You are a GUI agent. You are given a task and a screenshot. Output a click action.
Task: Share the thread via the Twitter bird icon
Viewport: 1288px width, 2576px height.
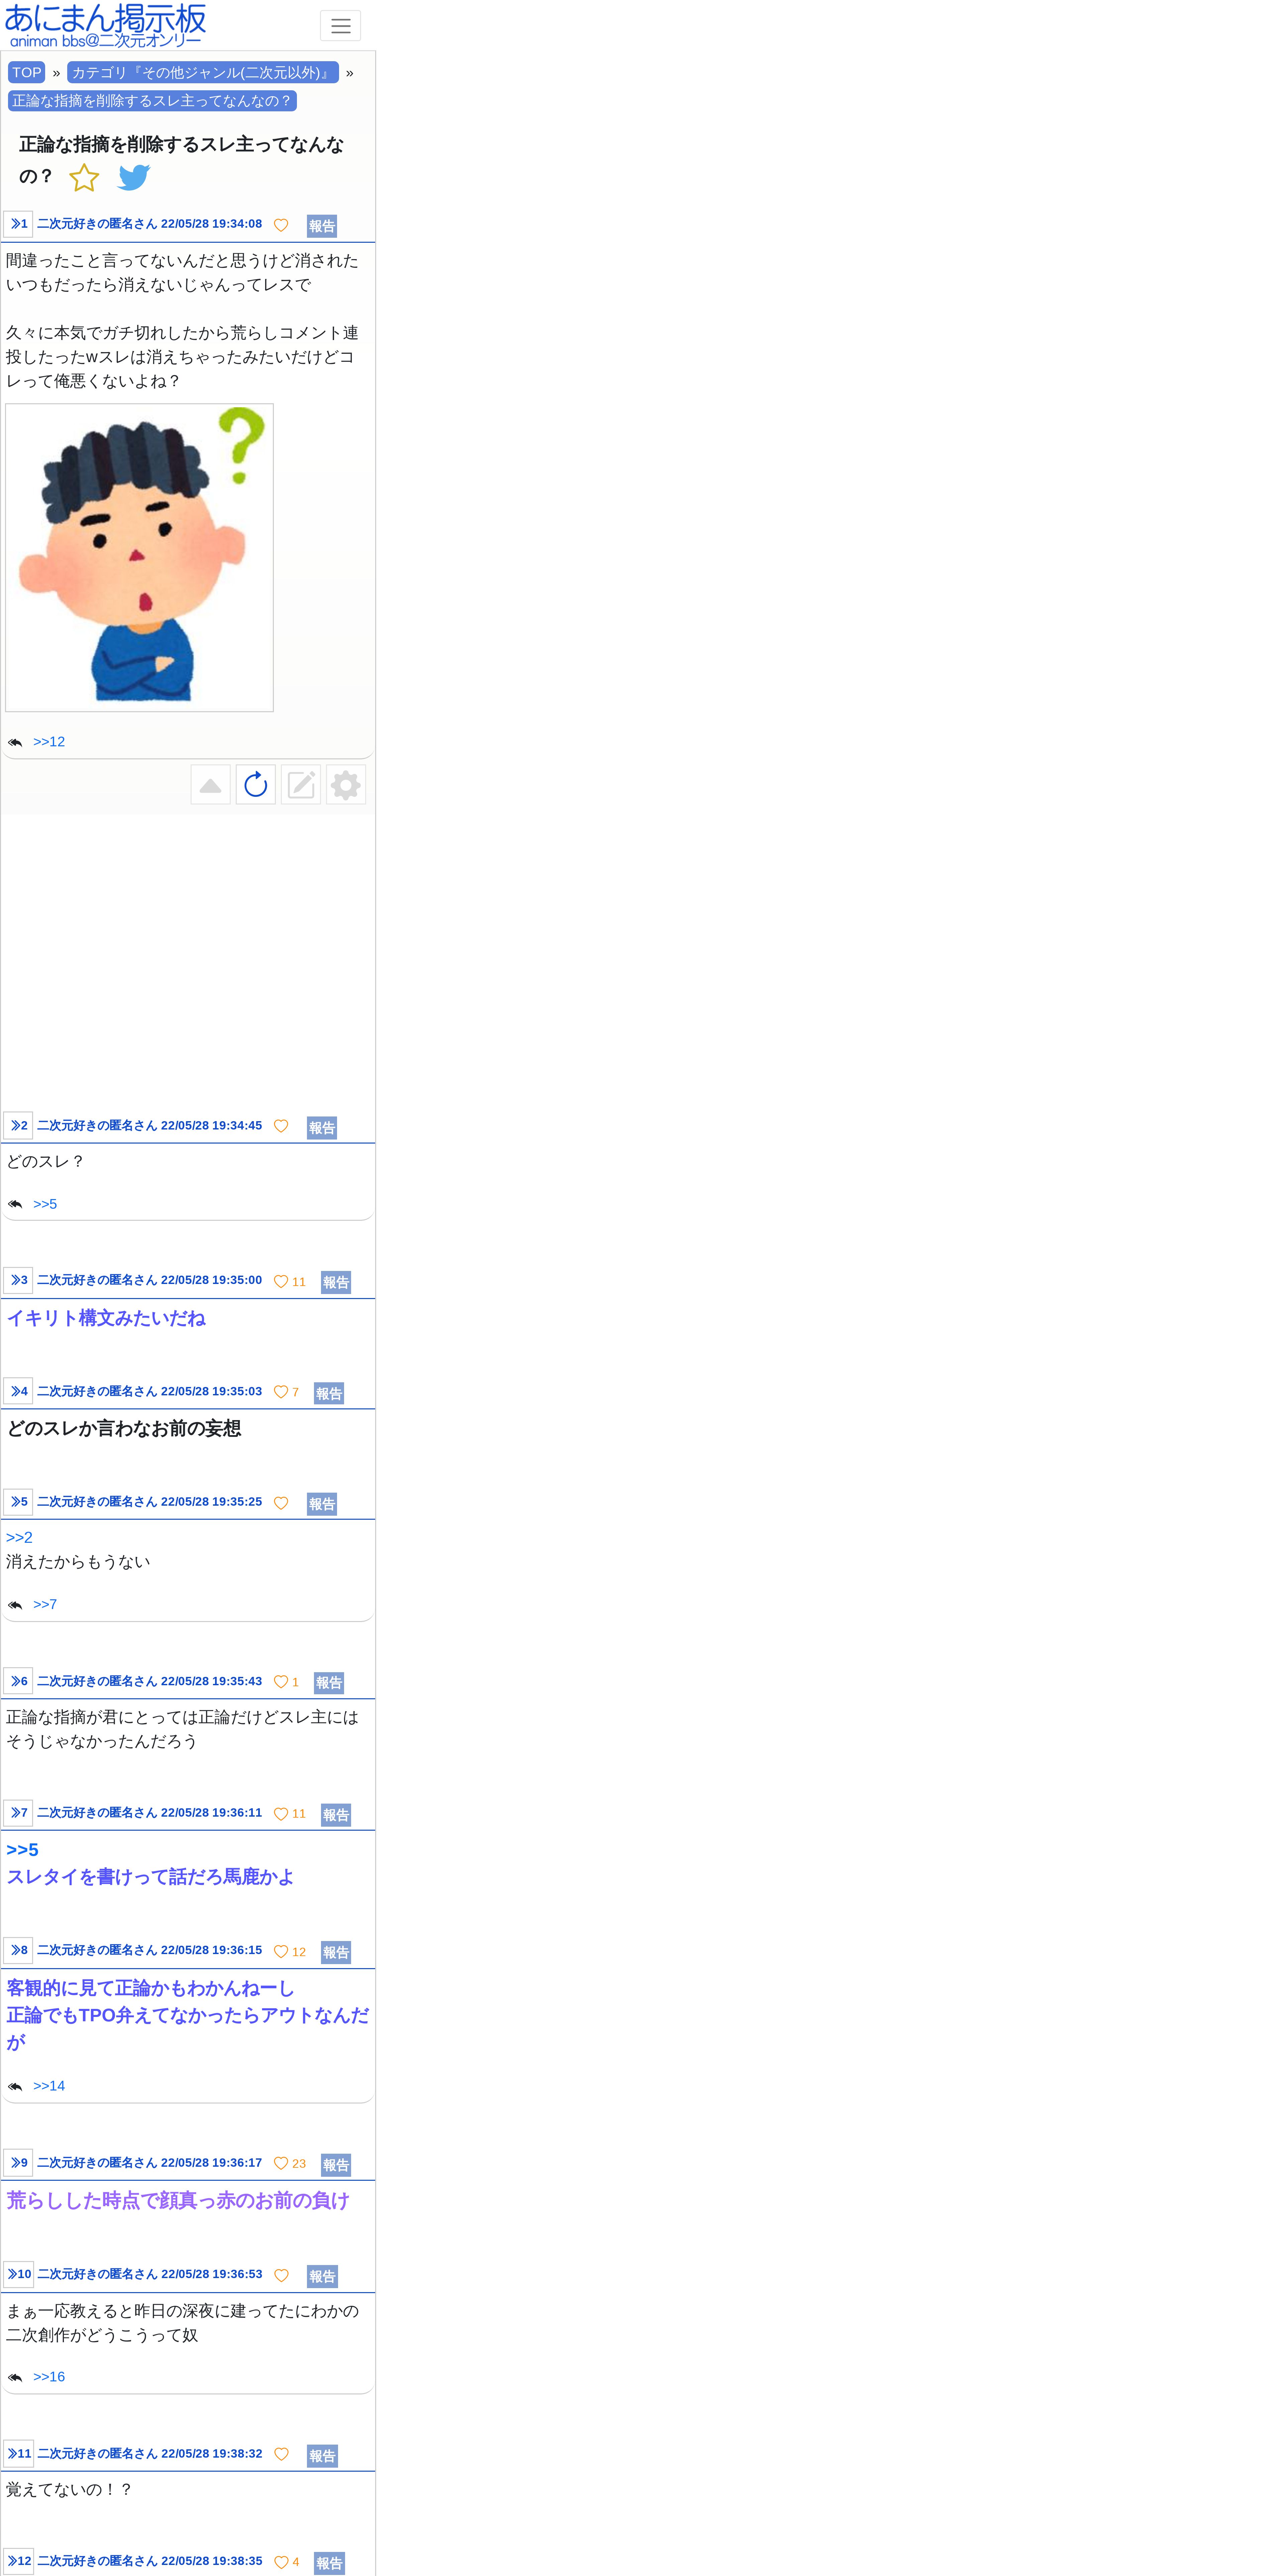[x=134, y=177]
